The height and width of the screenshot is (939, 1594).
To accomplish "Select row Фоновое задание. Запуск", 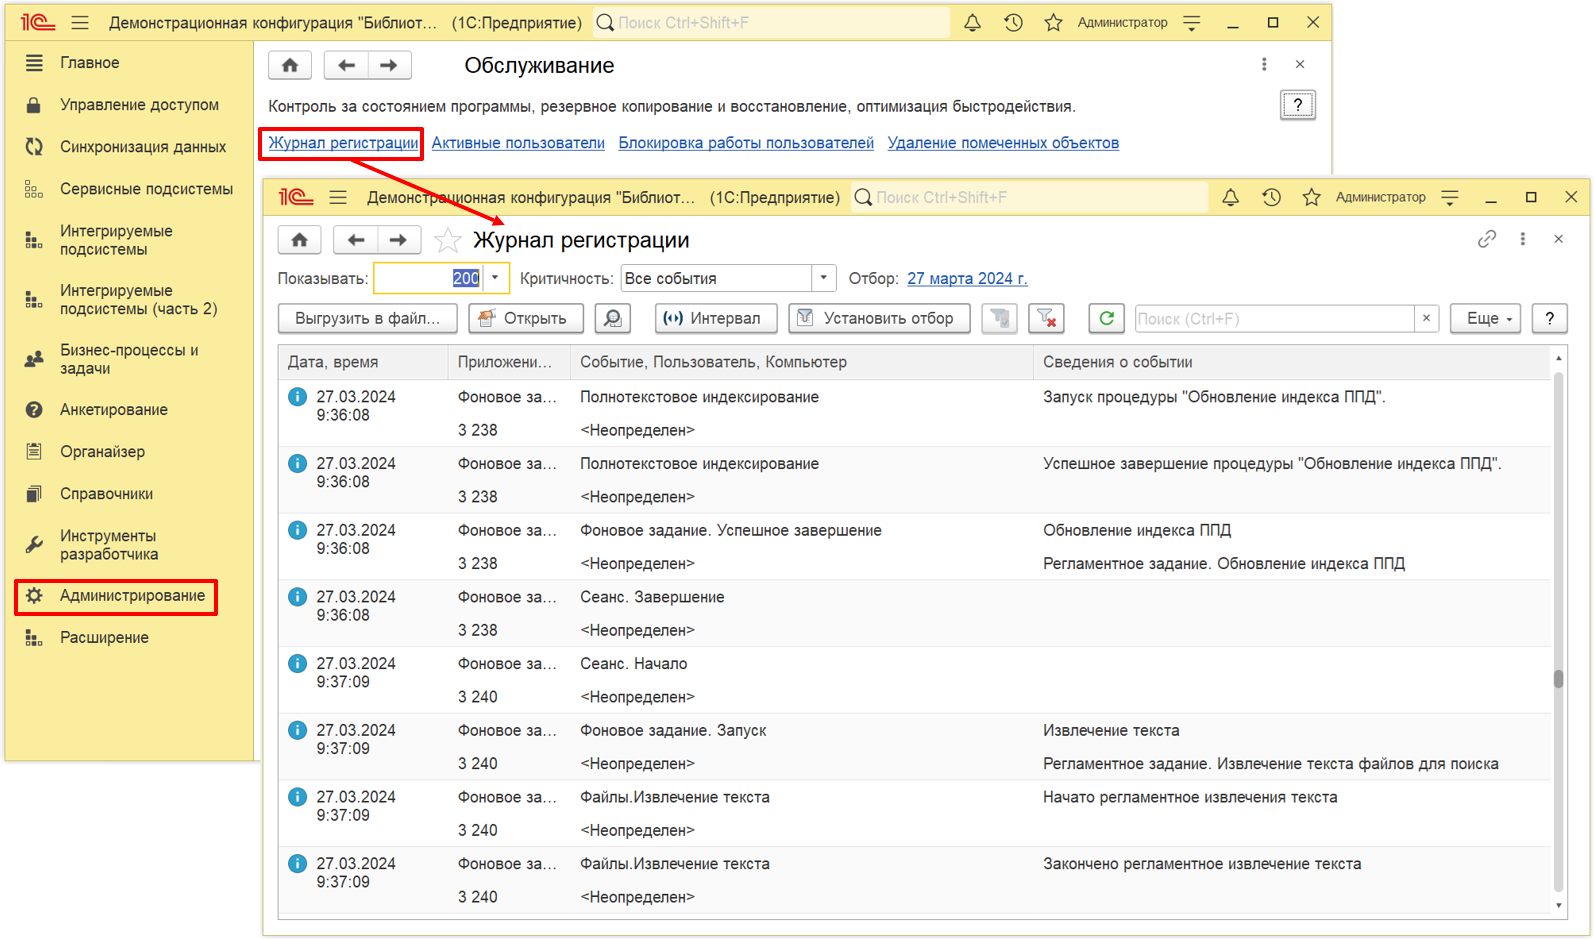I will pyautogui.click(x=914, y=747).
